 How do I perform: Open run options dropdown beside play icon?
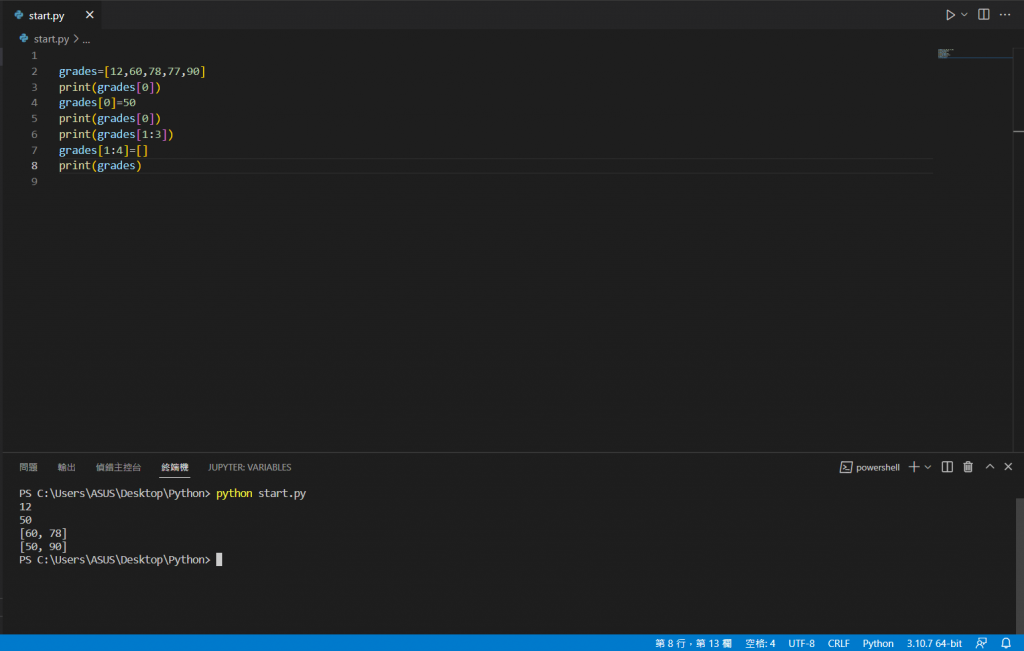point(965,14)
